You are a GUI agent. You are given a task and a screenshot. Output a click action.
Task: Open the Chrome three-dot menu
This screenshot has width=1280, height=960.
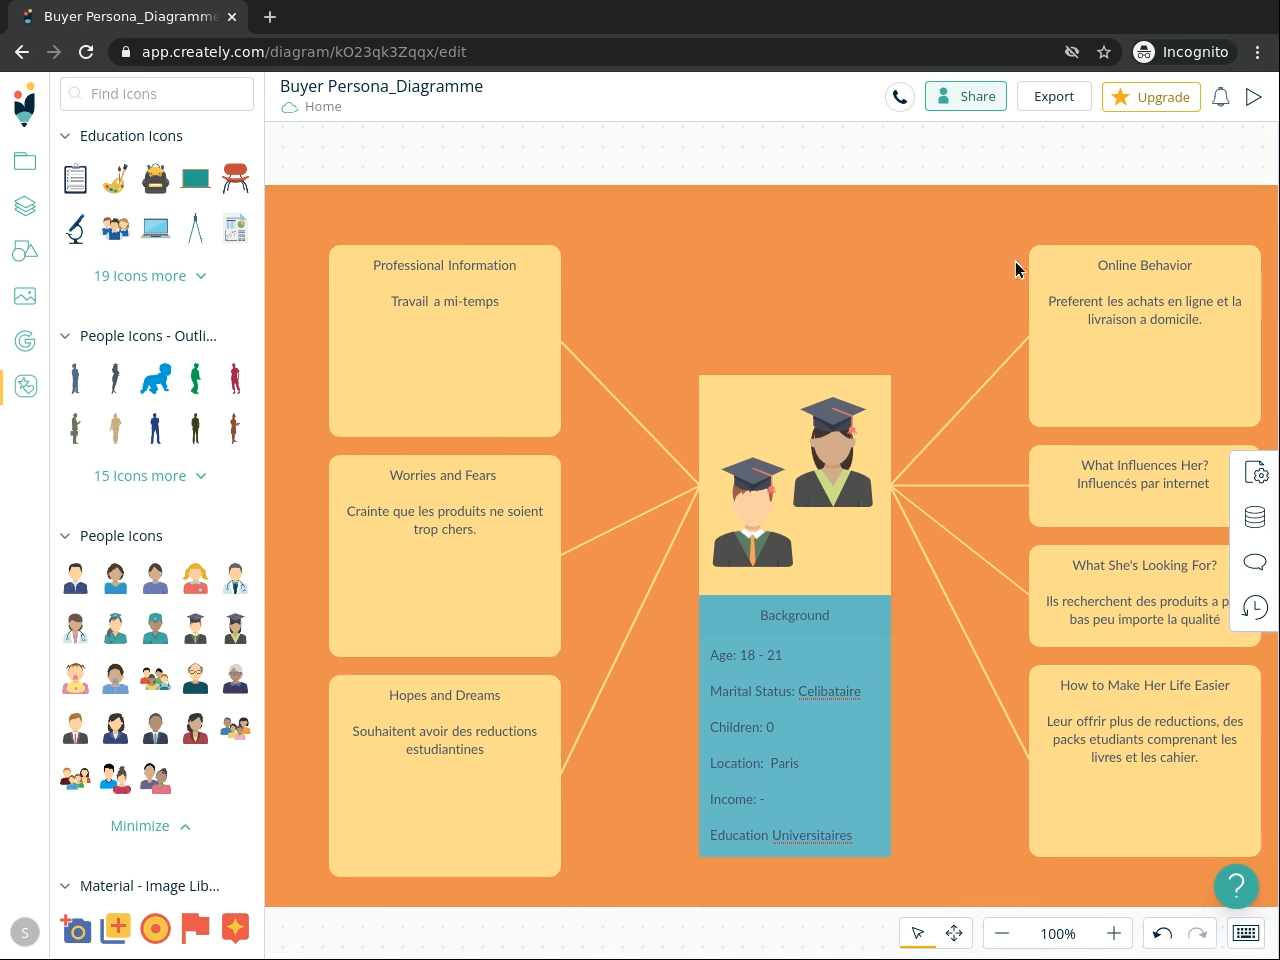pyautogui.click(x=1258, y=52)
